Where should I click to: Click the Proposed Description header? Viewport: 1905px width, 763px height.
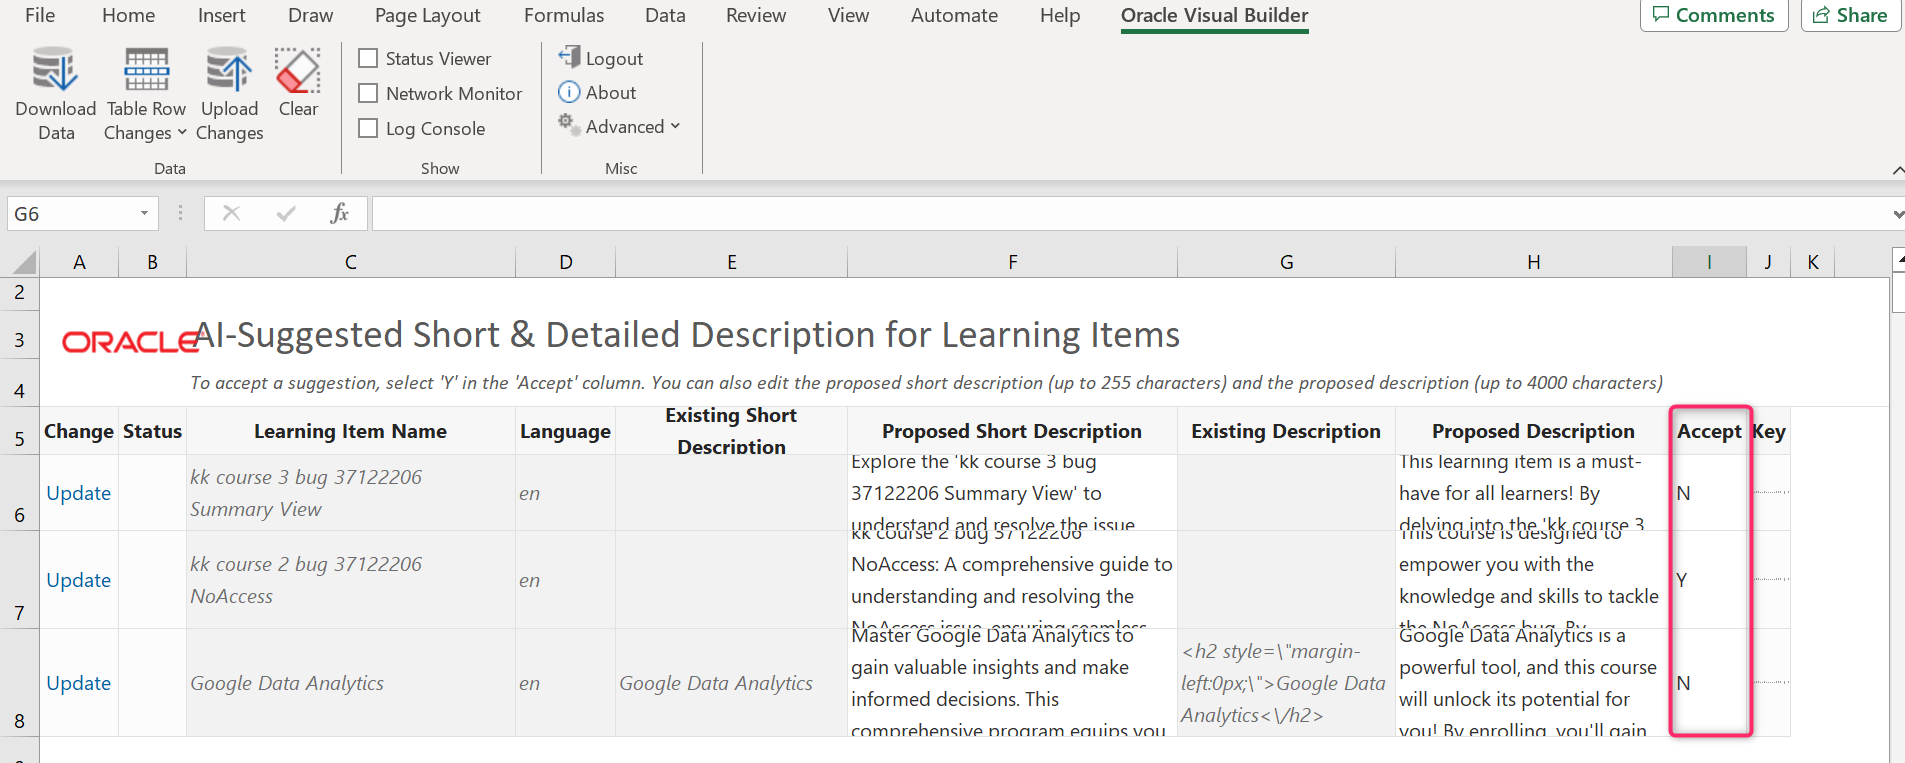1533,431
